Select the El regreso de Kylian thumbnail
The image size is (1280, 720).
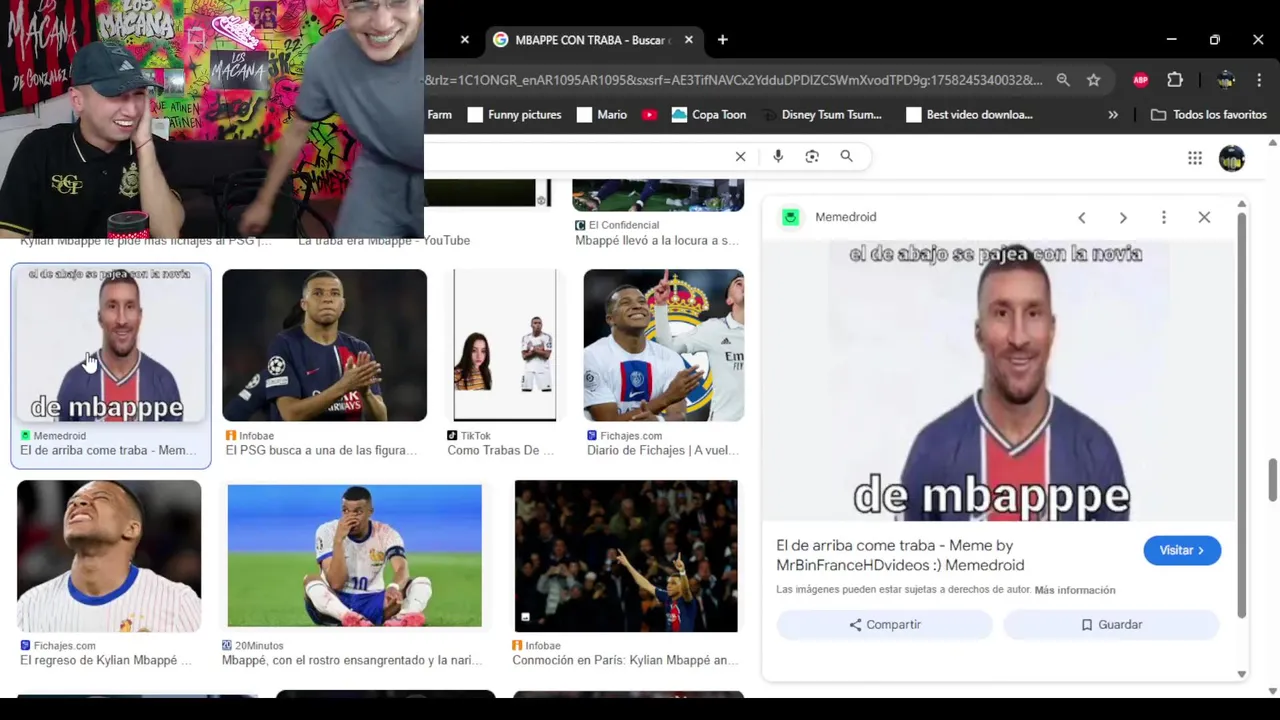point(109,556)
